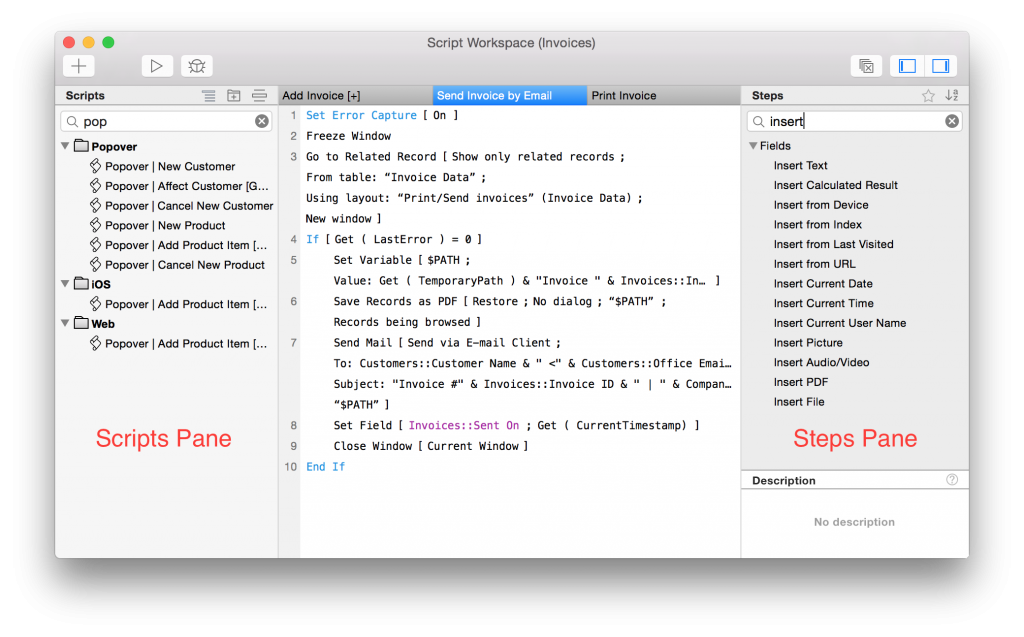Image resolution: width=1024 pixels, height=637 pixels.
Task: Hide the Scripts pane using its pane toggle icon
Action: [906, 64]
